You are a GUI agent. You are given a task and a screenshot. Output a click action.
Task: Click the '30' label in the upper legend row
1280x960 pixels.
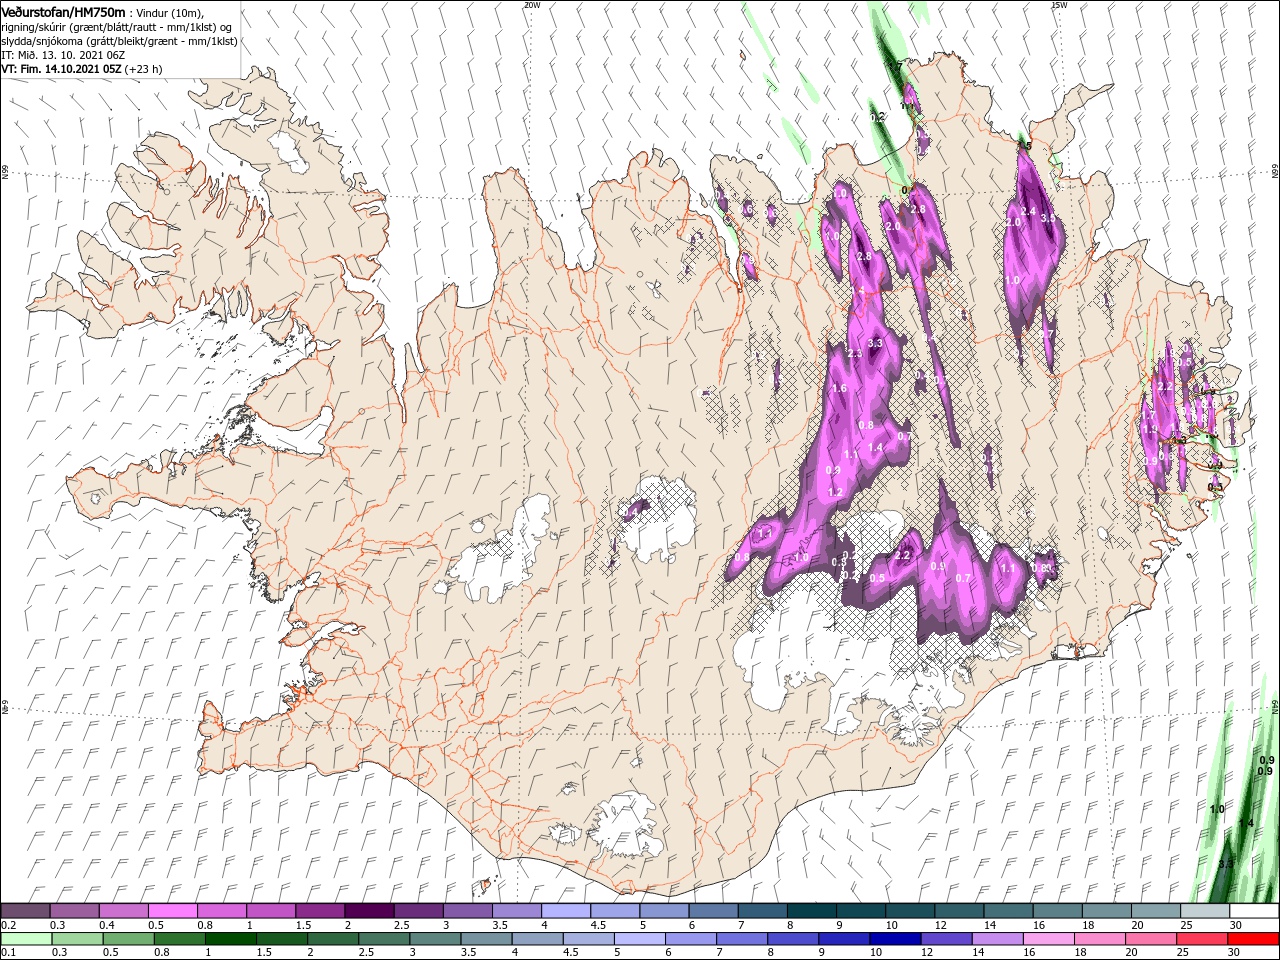click(1236, 925)
